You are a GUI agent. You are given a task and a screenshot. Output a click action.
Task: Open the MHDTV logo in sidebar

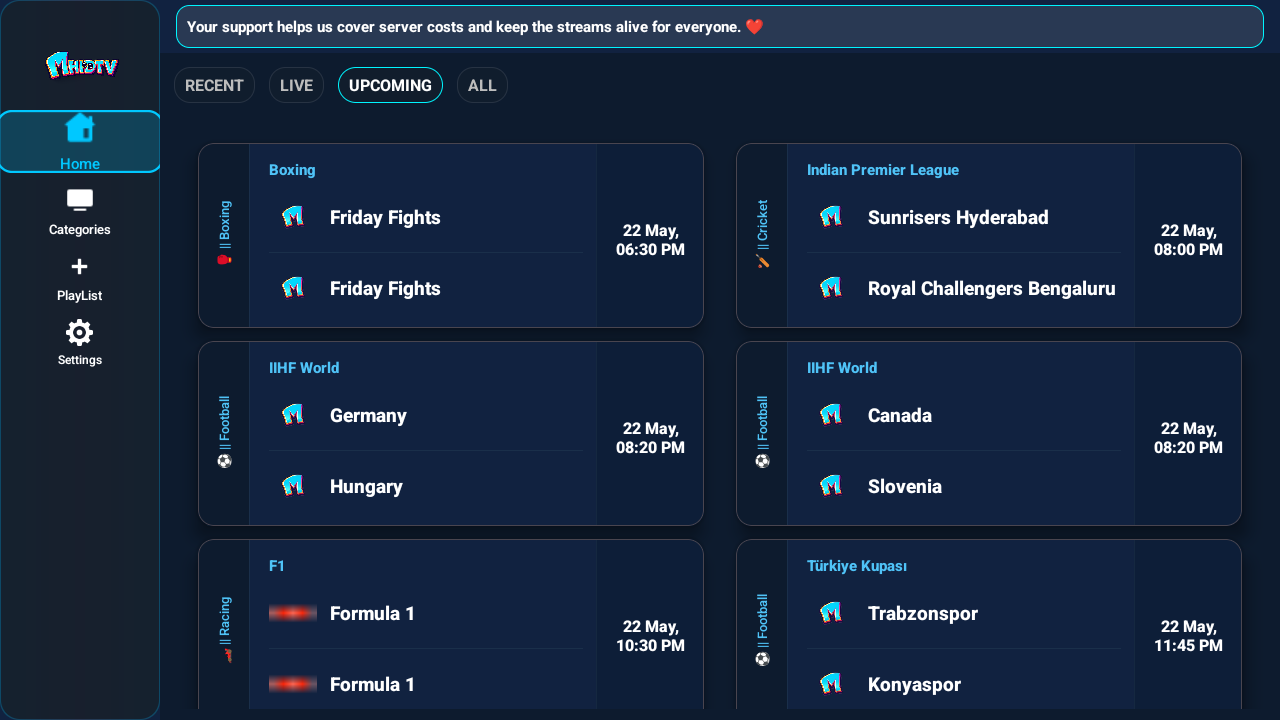point(81,66)
